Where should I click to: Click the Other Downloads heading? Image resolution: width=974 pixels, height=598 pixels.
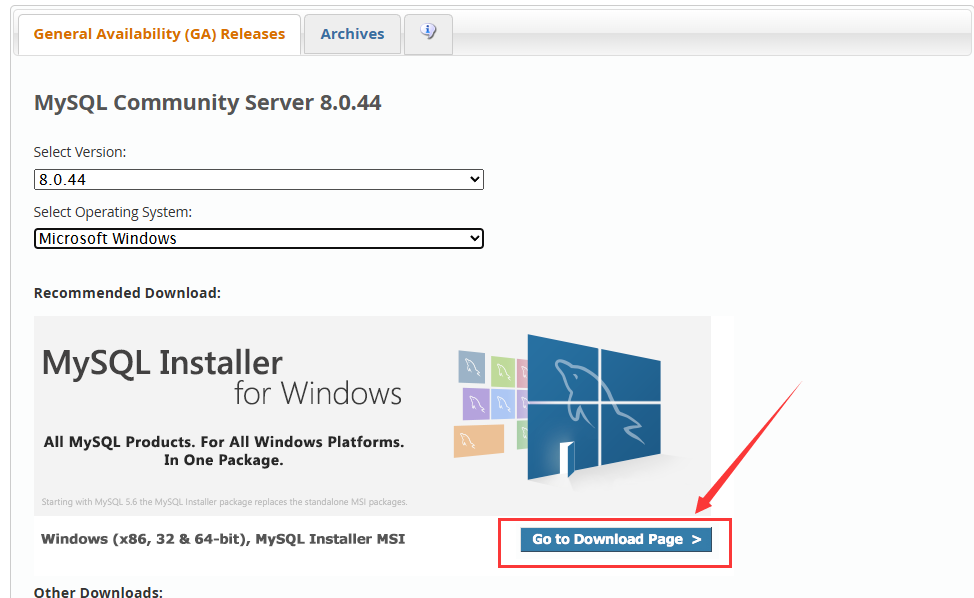(98, 592)
